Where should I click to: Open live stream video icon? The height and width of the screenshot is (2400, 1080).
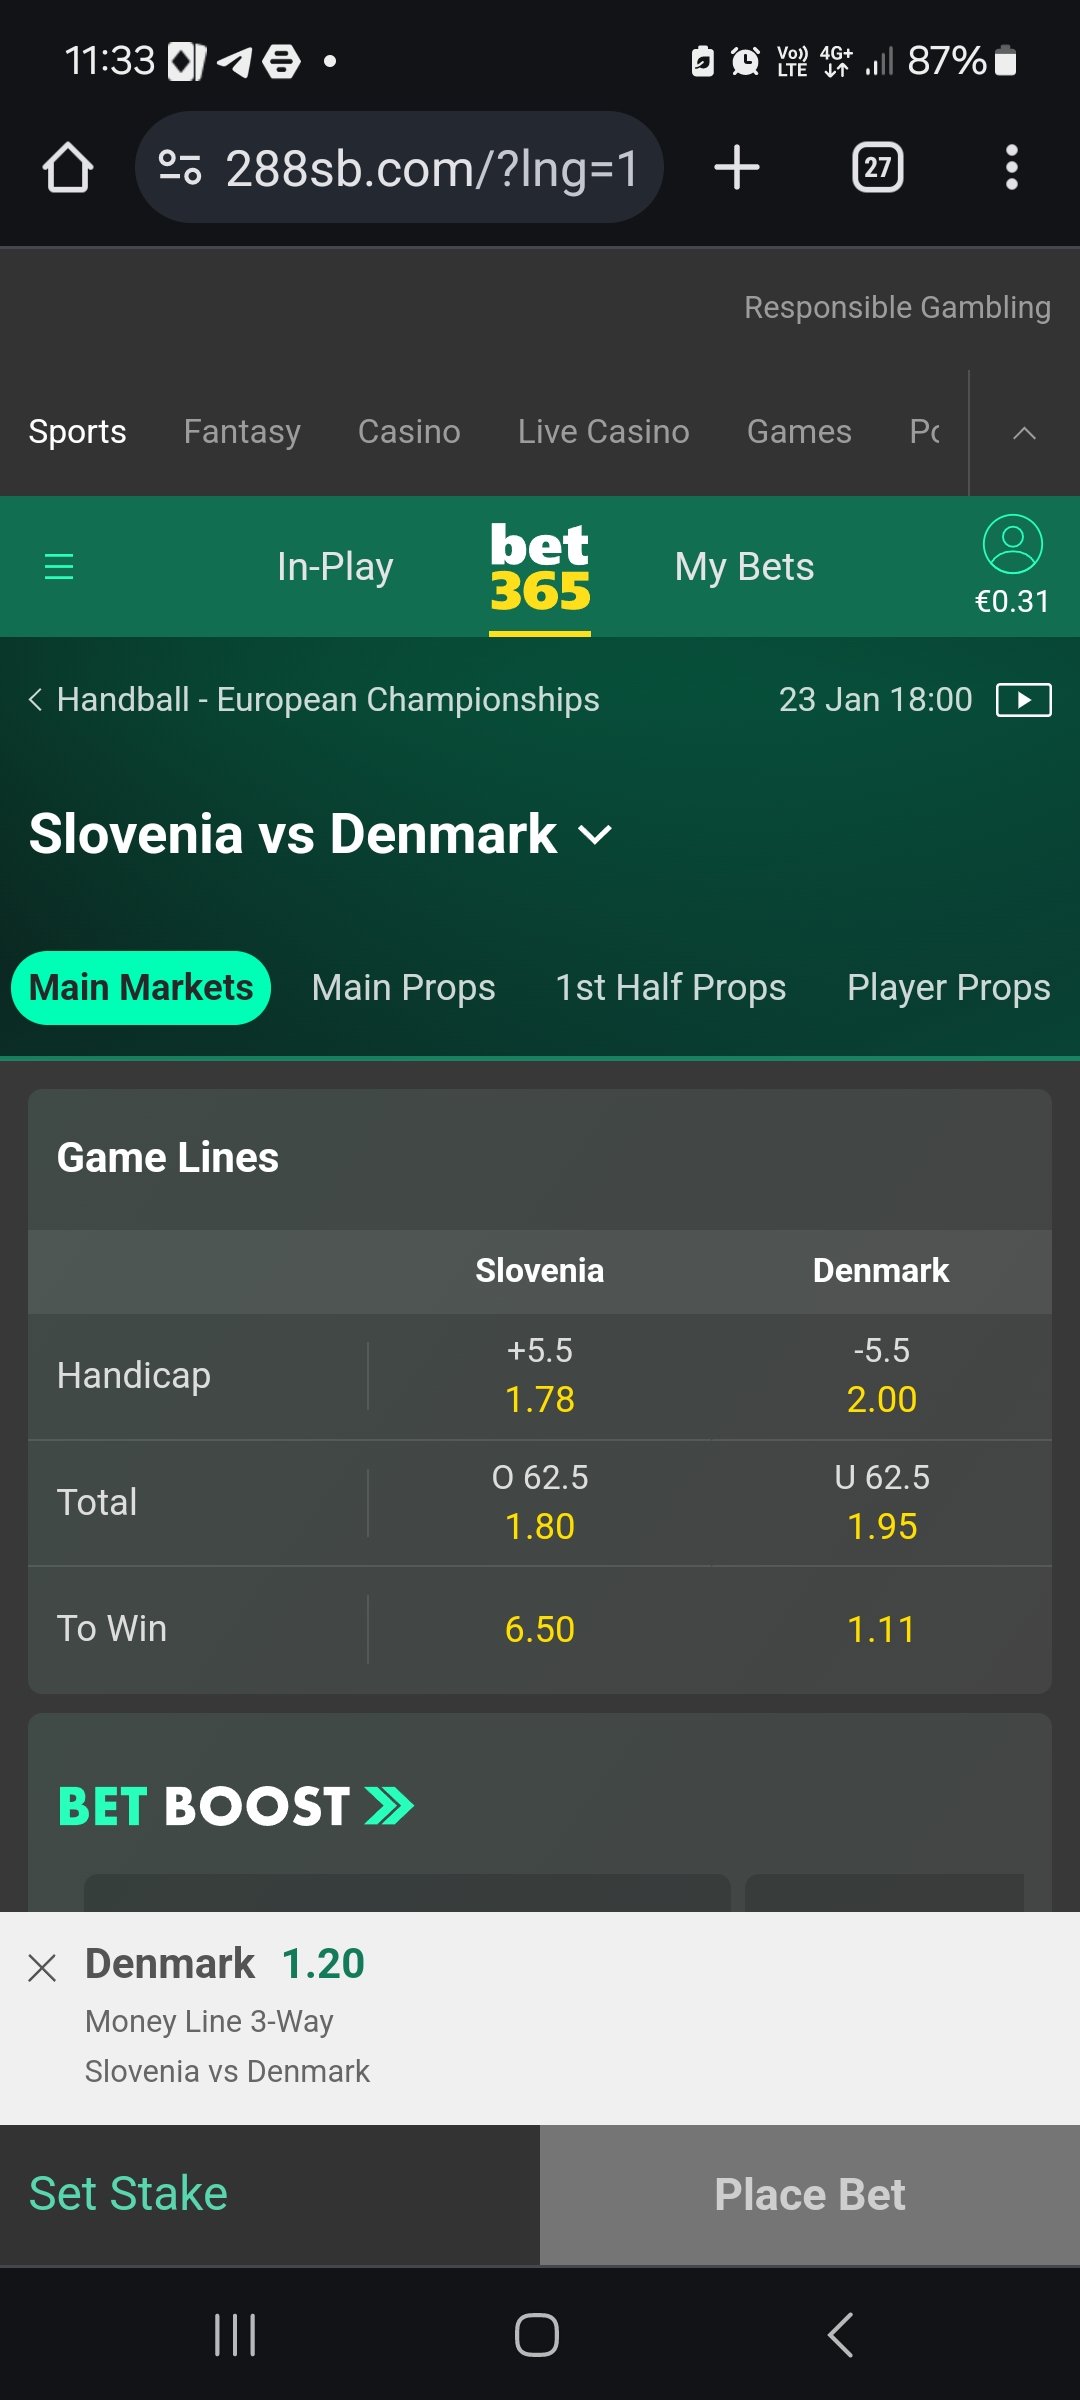1024,700
